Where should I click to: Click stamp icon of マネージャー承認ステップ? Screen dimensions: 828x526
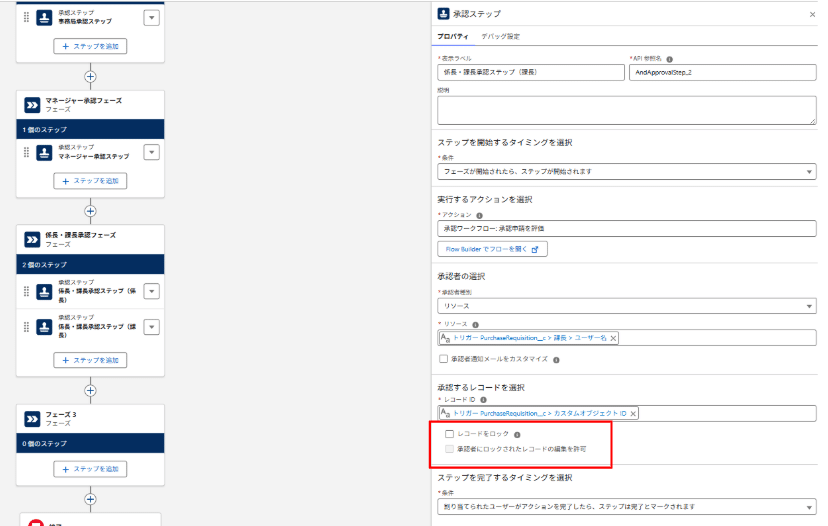[44, 153]
